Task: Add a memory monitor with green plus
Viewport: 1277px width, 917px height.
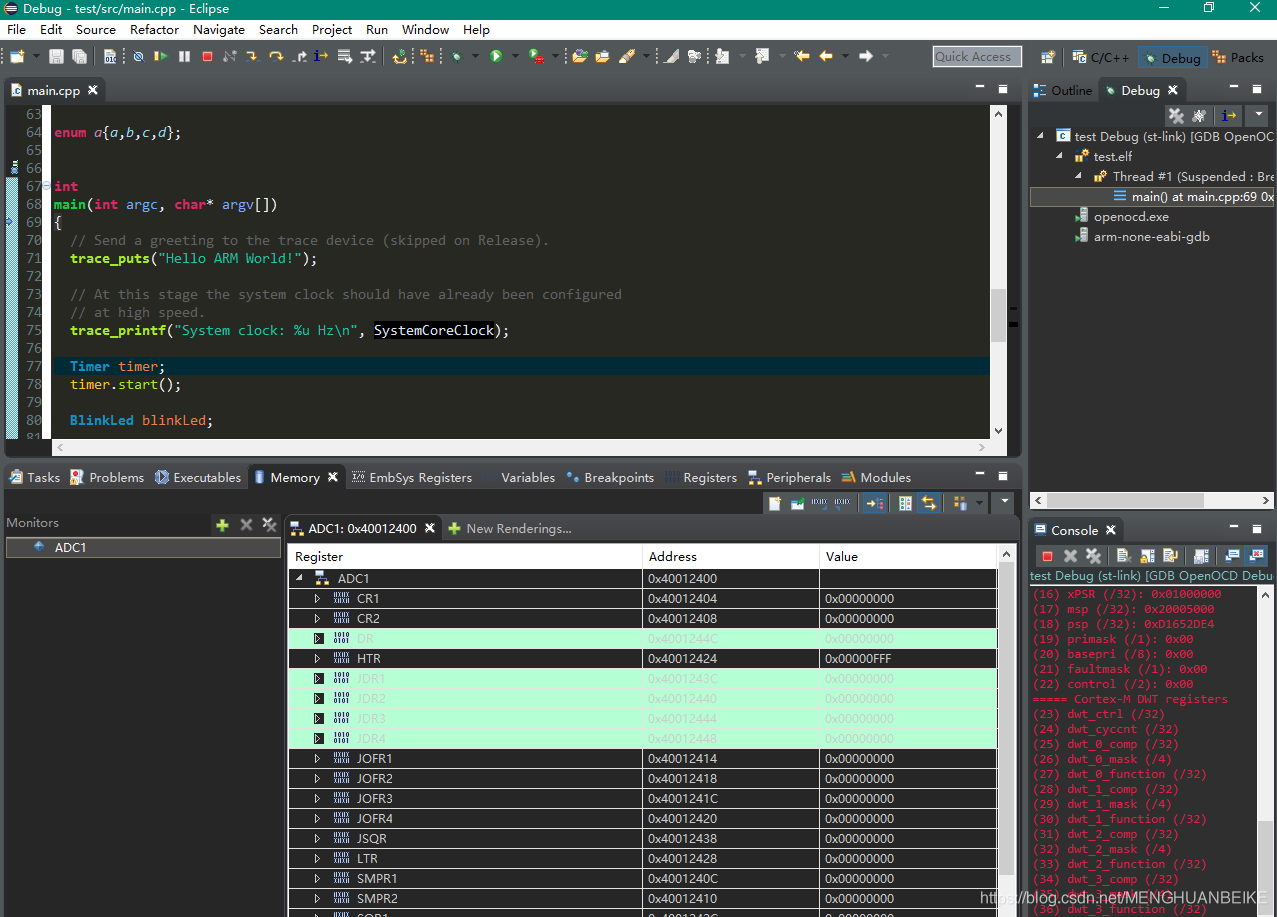Action: 222,524
